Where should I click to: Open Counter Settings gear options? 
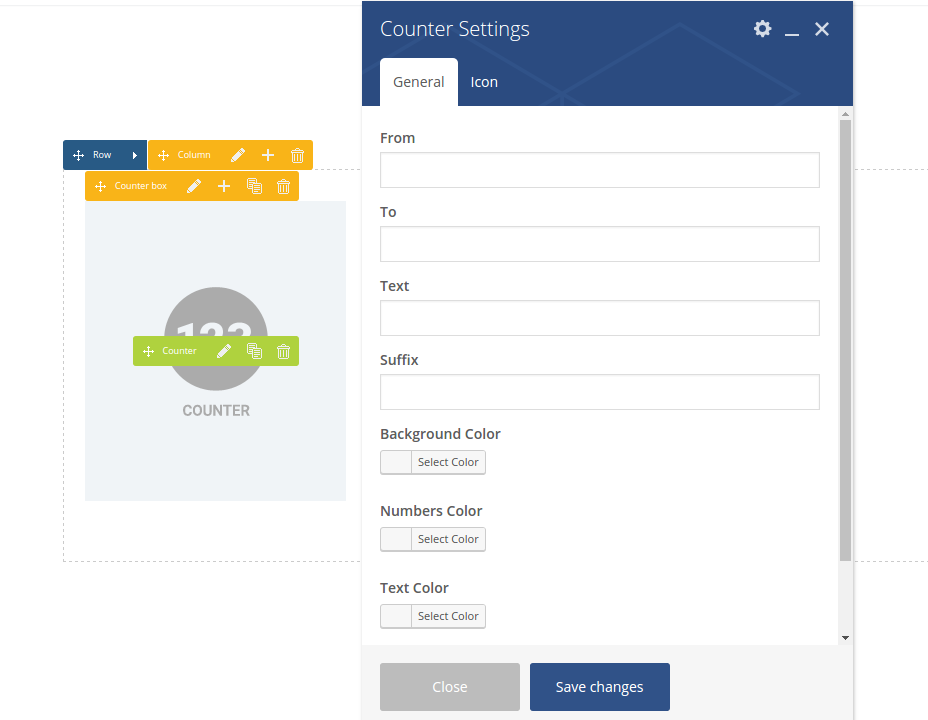click(x=762, y=29)
